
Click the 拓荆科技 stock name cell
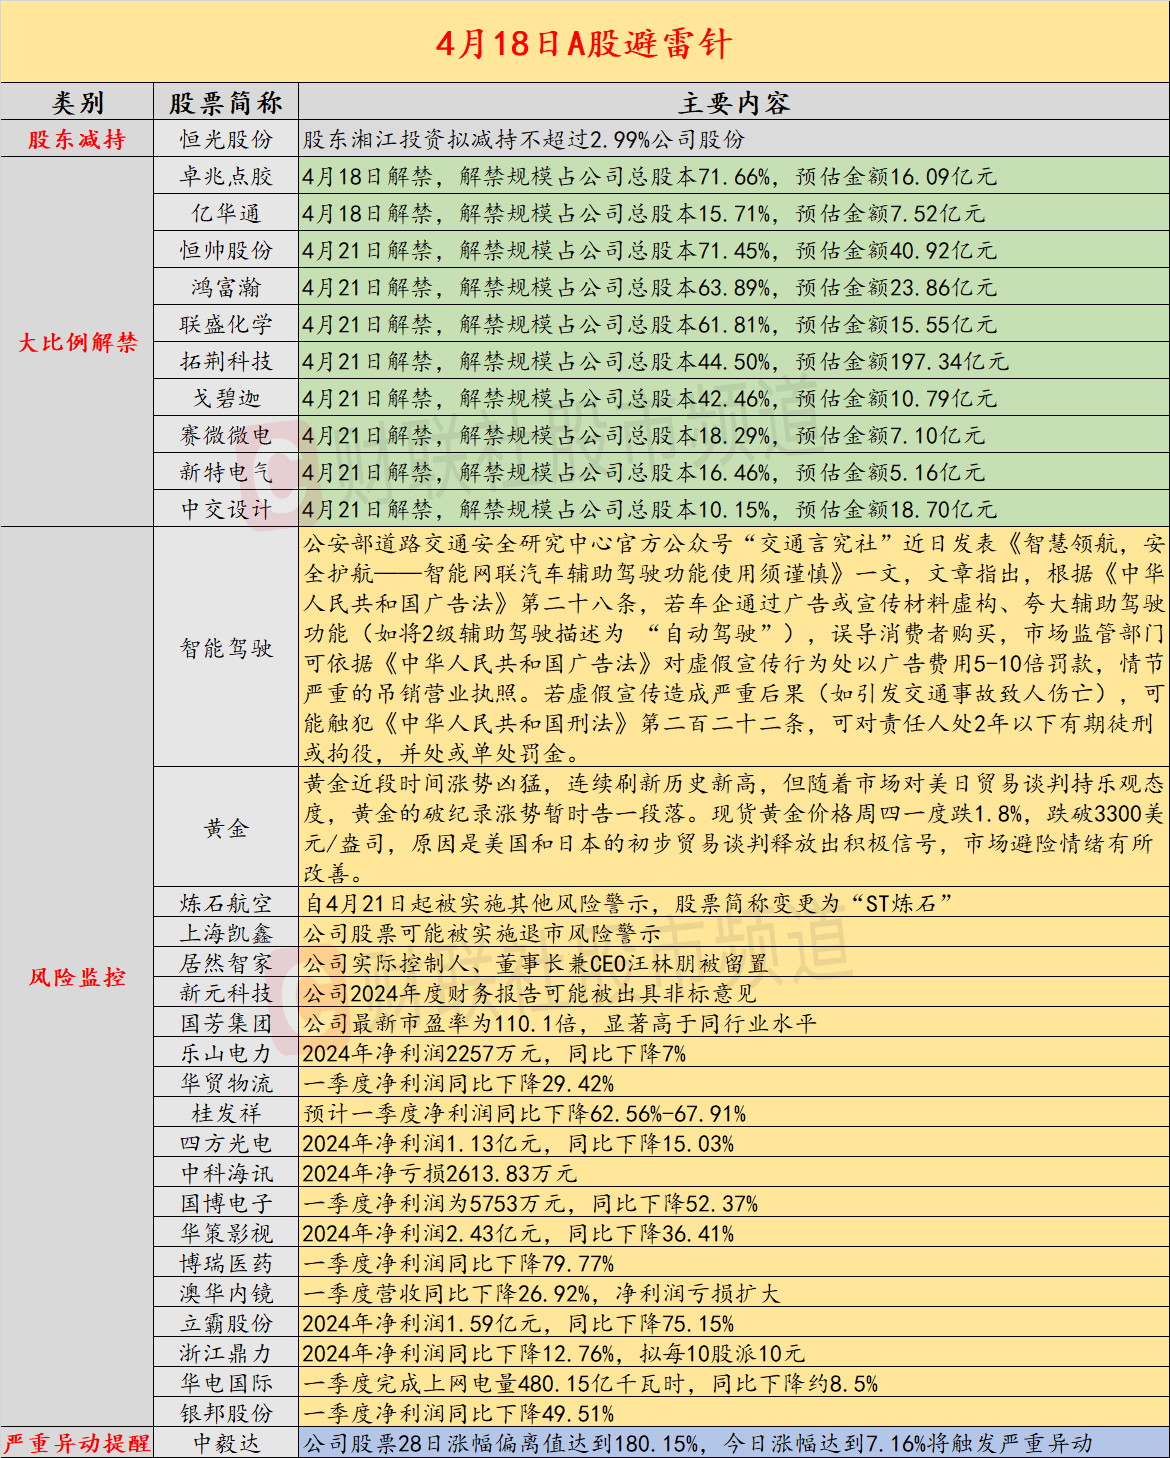pos(226,361)
